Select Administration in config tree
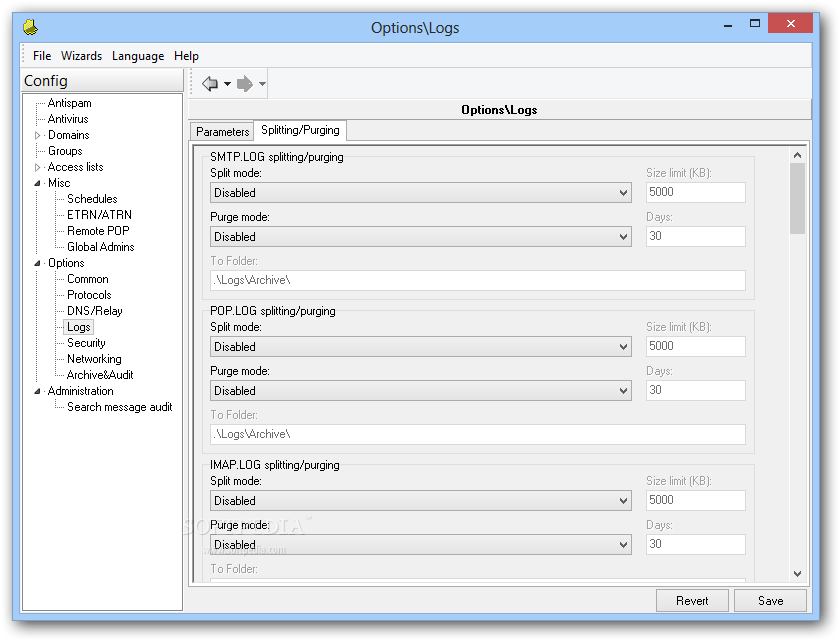840x641 pixels. tap(80, 391)
